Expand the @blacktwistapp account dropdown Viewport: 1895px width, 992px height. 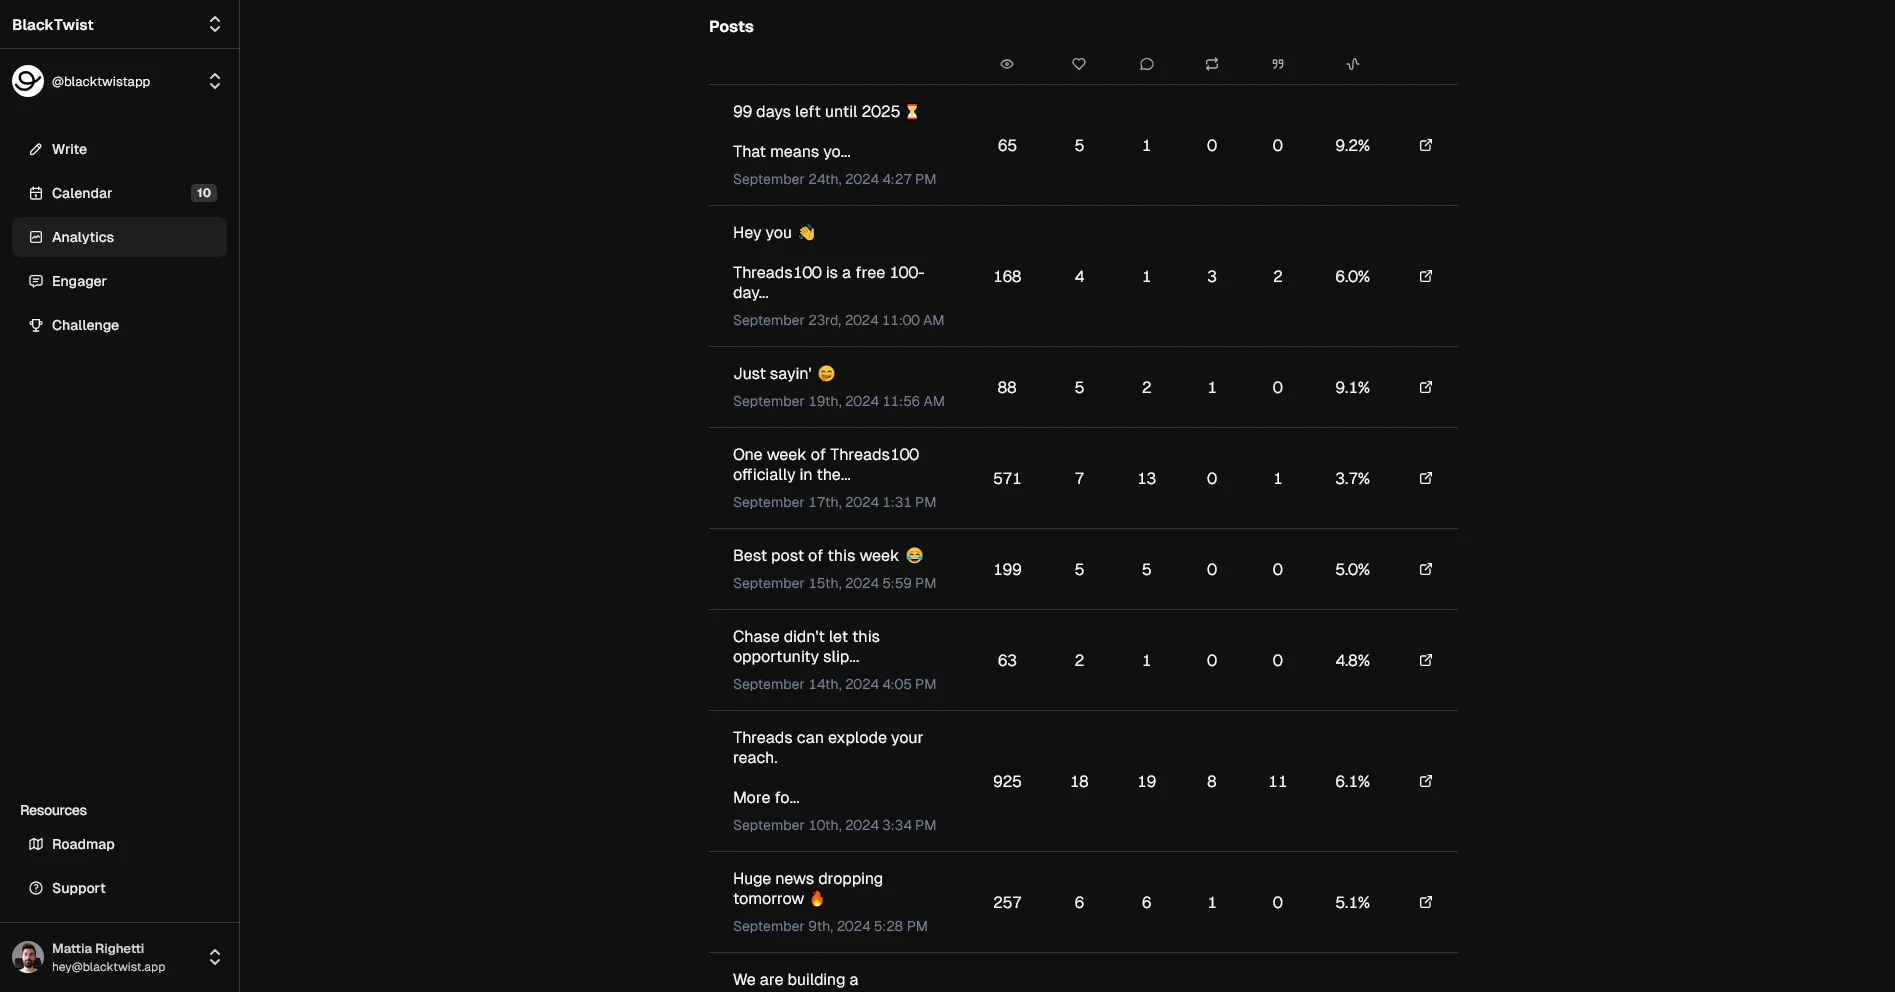215,81
